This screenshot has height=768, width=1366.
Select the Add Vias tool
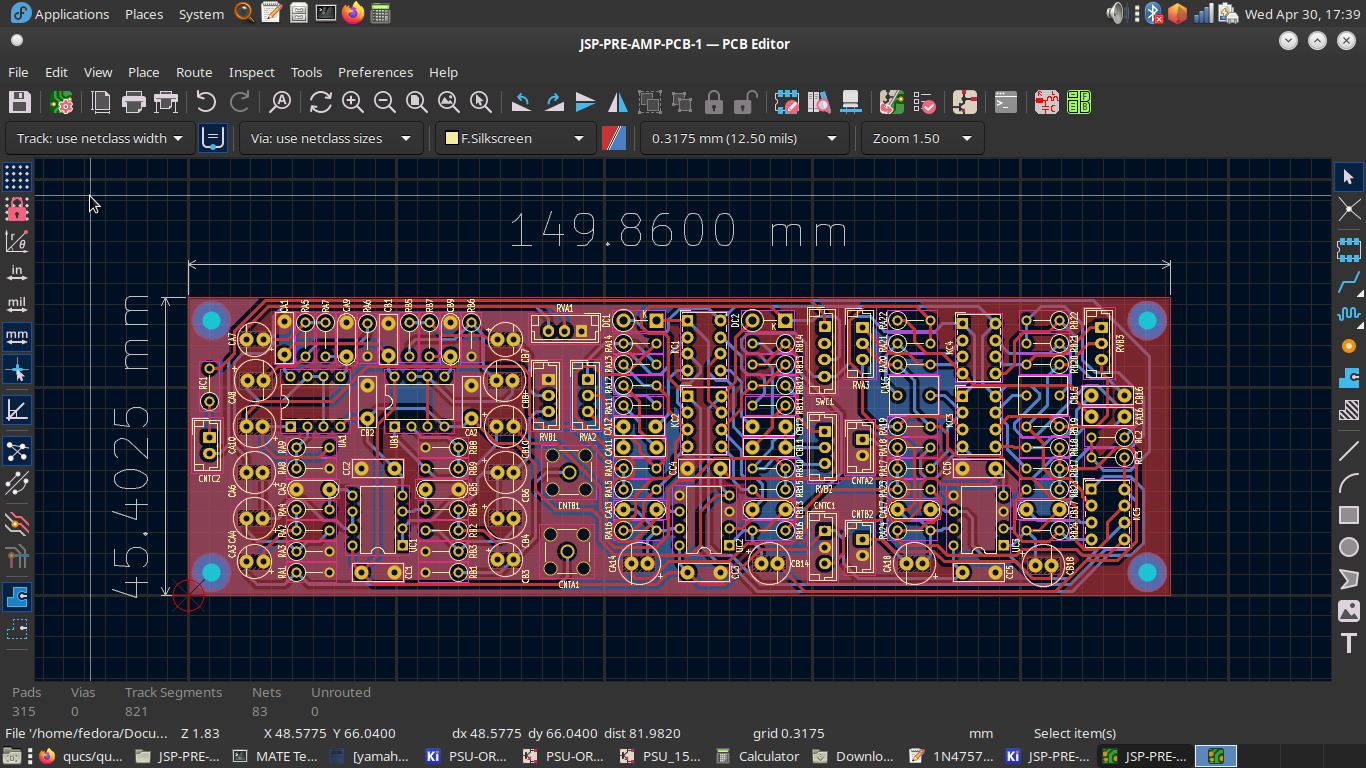1349,346
